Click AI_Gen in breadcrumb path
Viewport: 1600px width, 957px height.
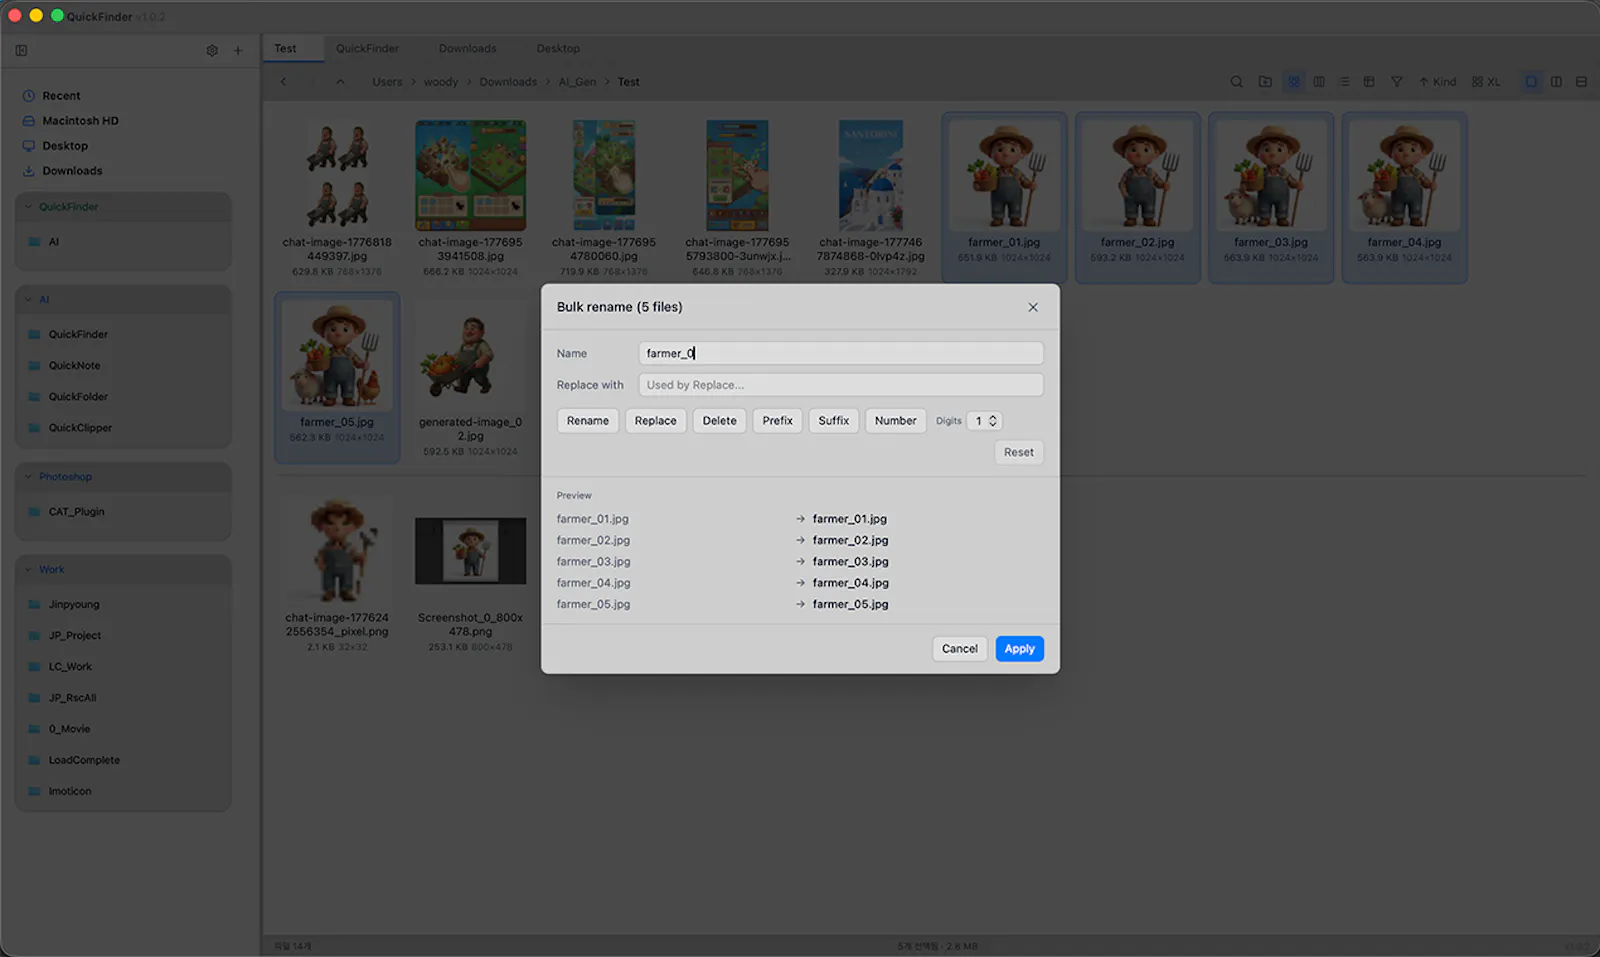(577, 82)
